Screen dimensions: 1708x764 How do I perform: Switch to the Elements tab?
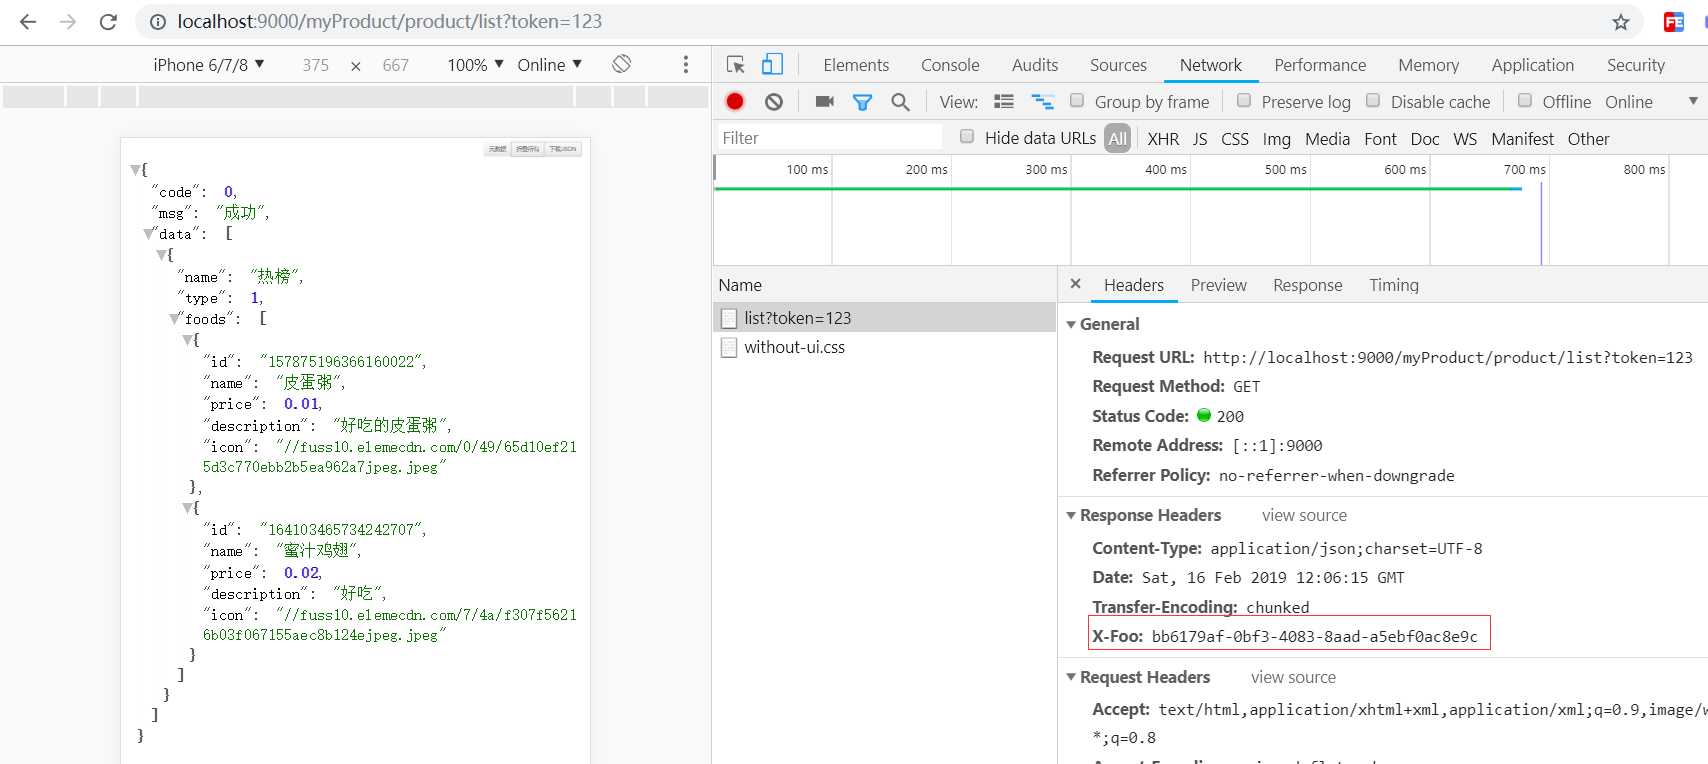[856, 65]
